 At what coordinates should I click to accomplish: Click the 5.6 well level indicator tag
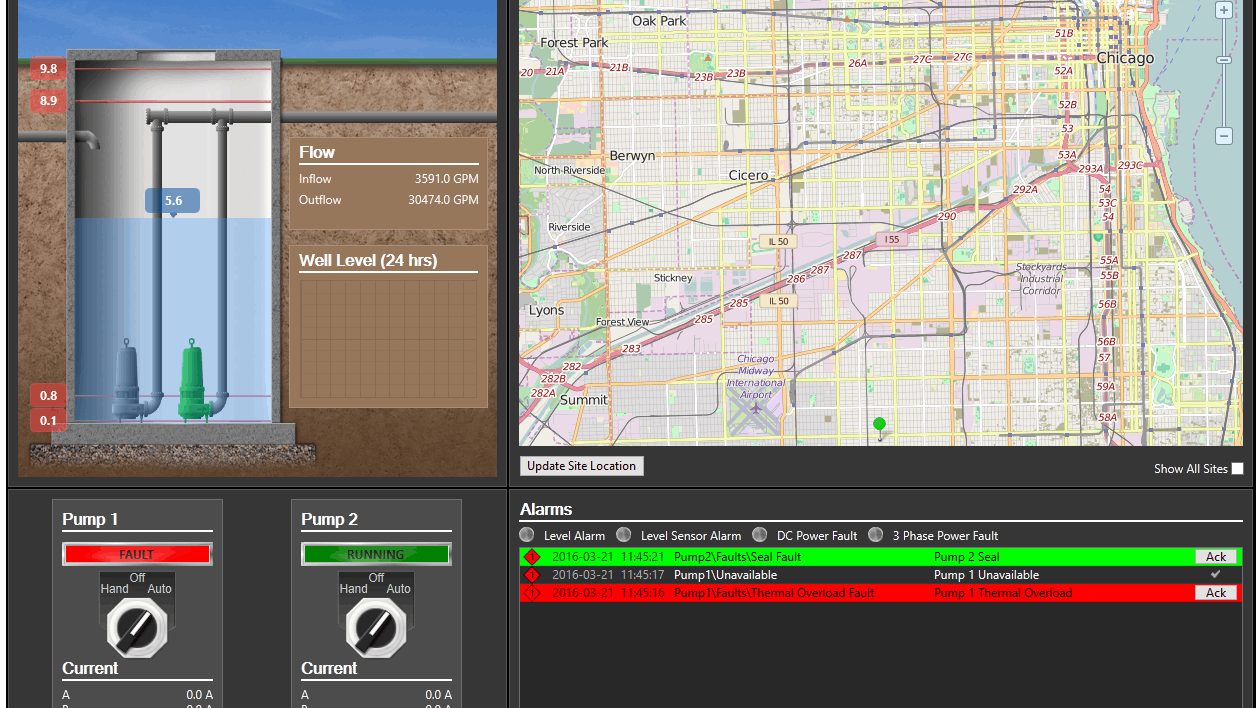coord(172,200)
